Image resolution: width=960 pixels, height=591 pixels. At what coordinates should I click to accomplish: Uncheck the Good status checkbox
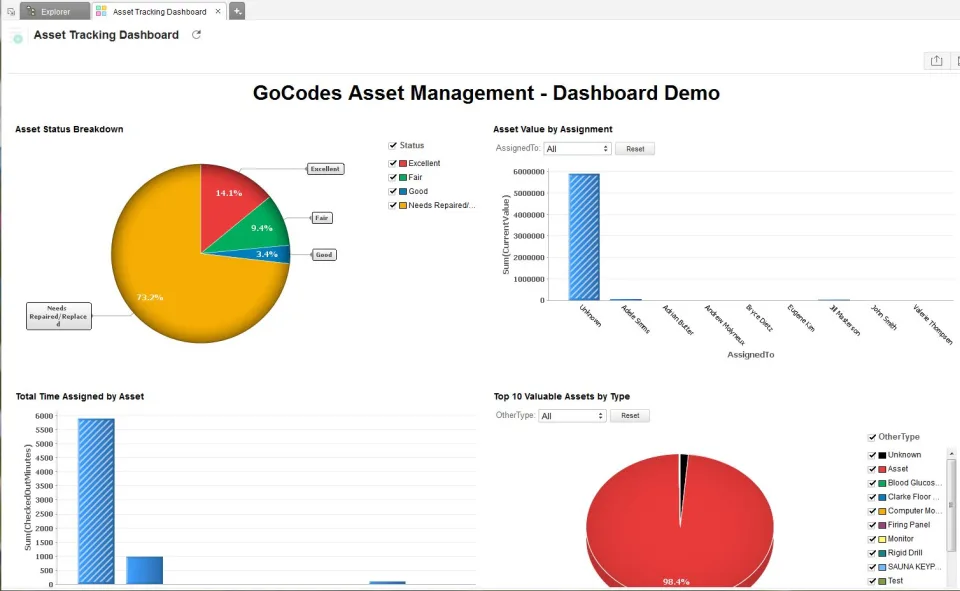392,192
